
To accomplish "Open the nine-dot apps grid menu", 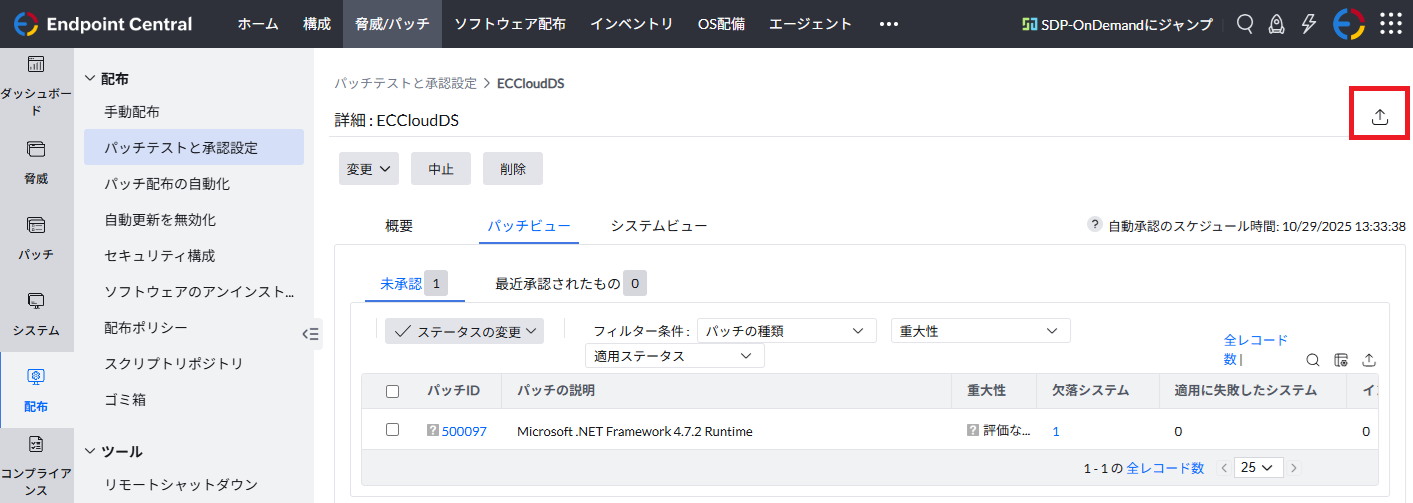I will [1391, 24].
